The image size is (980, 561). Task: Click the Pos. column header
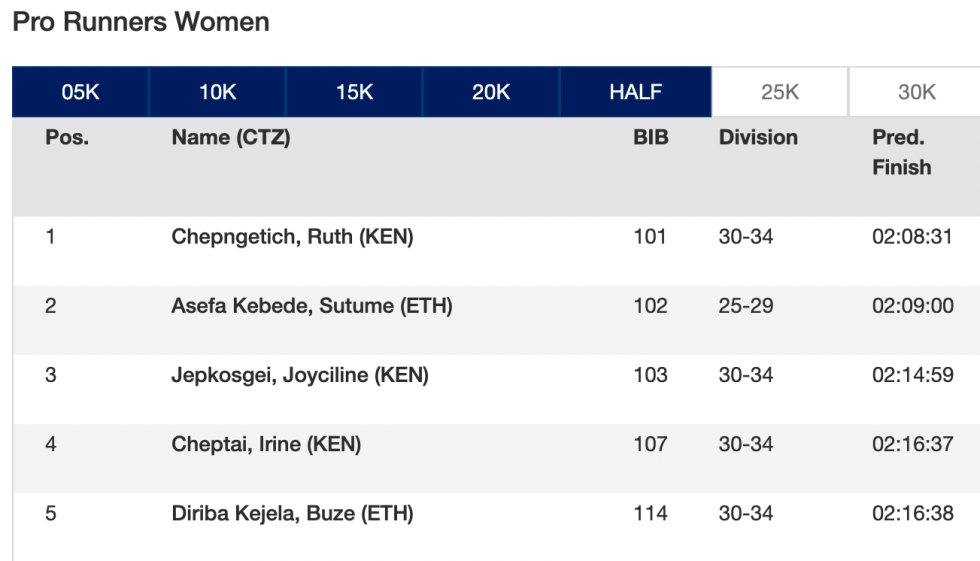point(67,138)
